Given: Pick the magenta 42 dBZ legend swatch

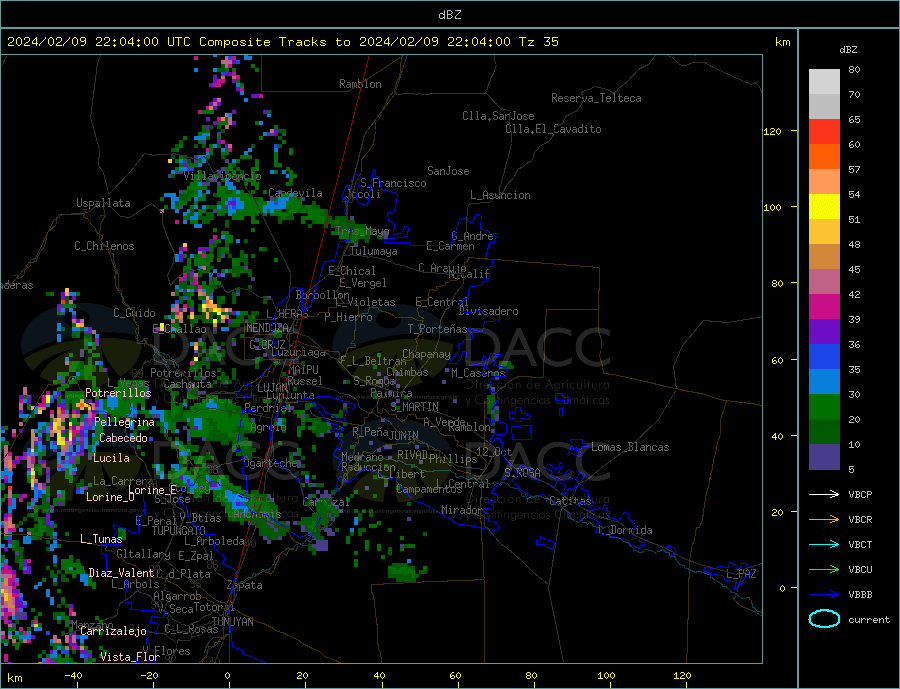Looking at the screenshot, I should tap(824, 307).
